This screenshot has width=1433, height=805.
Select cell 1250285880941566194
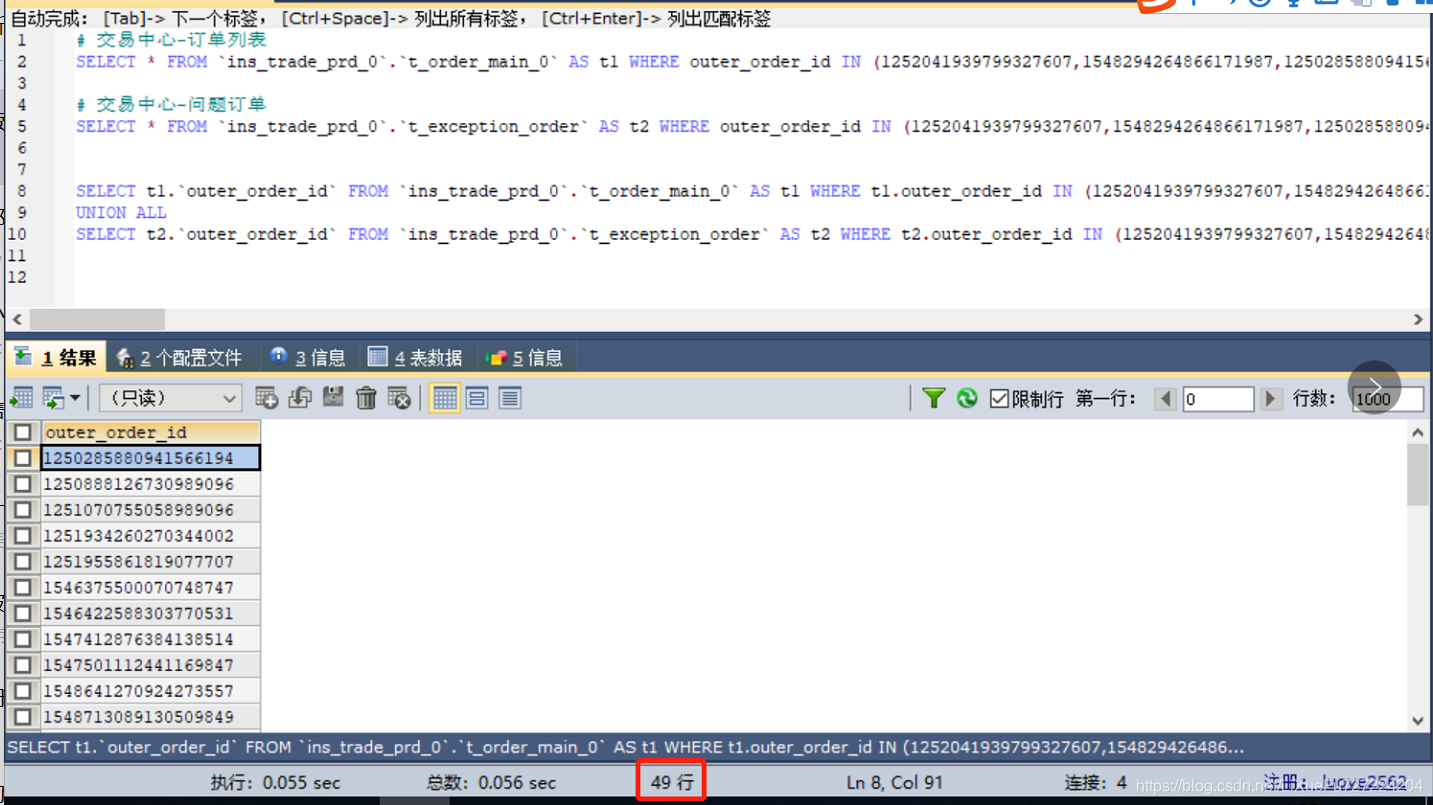tap(150, 458)
